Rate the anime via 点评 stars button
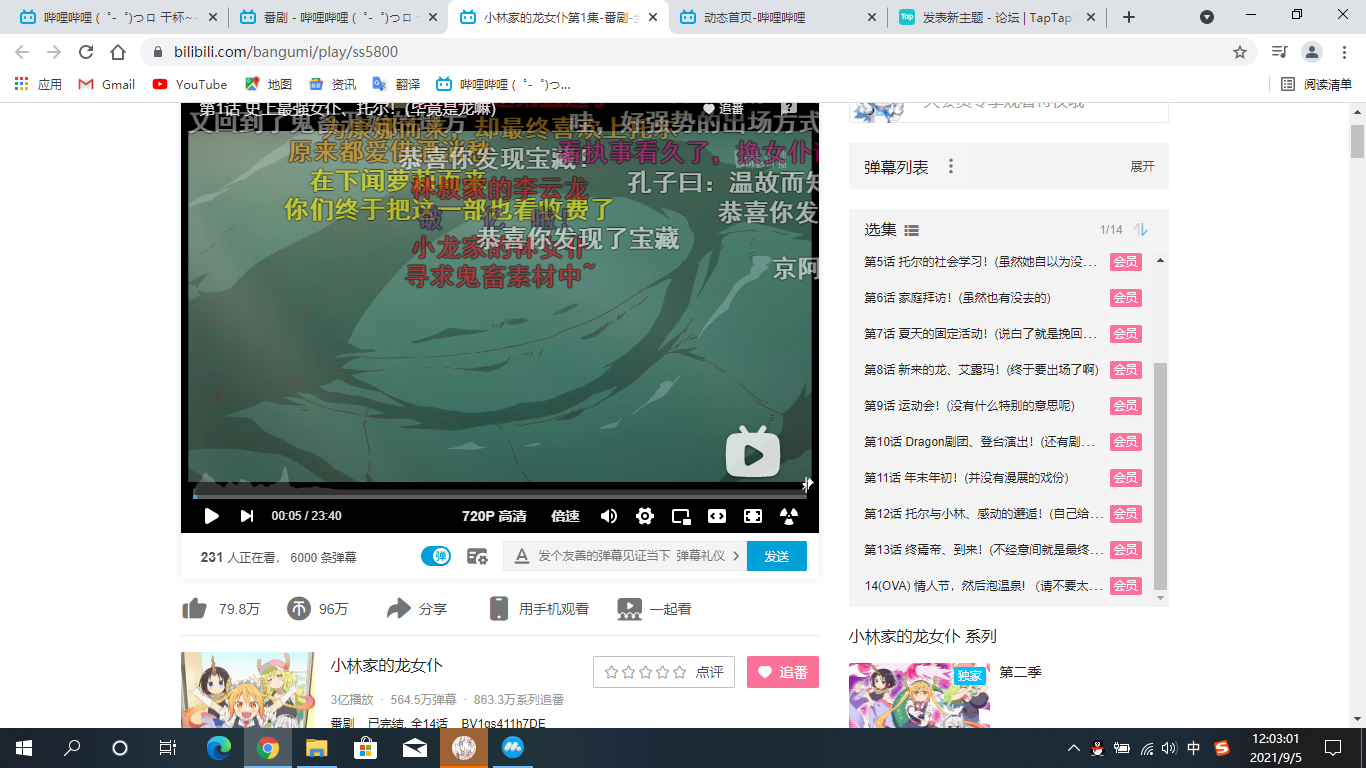The height and width of the screenshot is (768, 1366). pyautogui.click(x=664, y=672)
